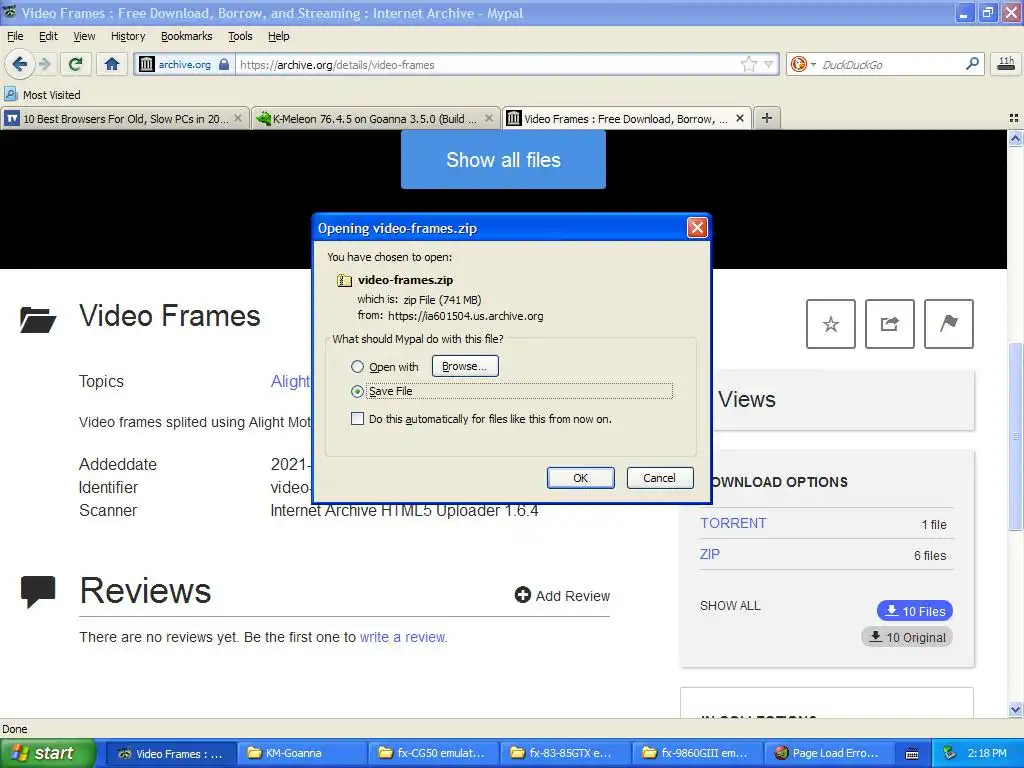The image size is (1024, 768).
Task: Click the 11h toolbar icon
Action: 1006,64
